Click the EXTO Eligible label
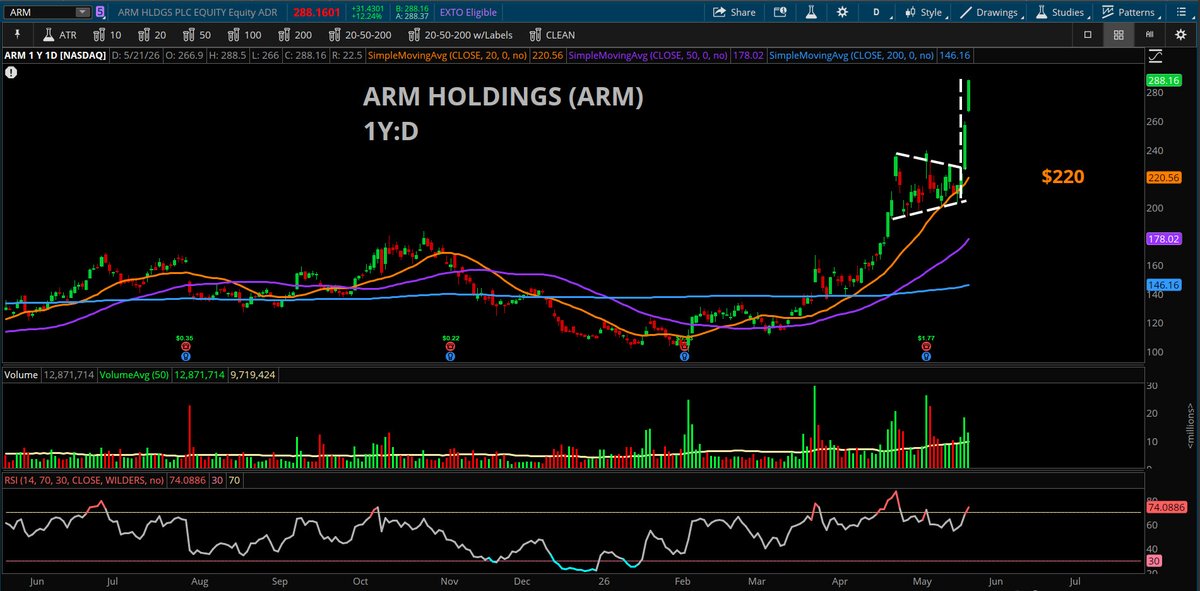Screen dimensions: 1200x591 (x=466, y=13)
